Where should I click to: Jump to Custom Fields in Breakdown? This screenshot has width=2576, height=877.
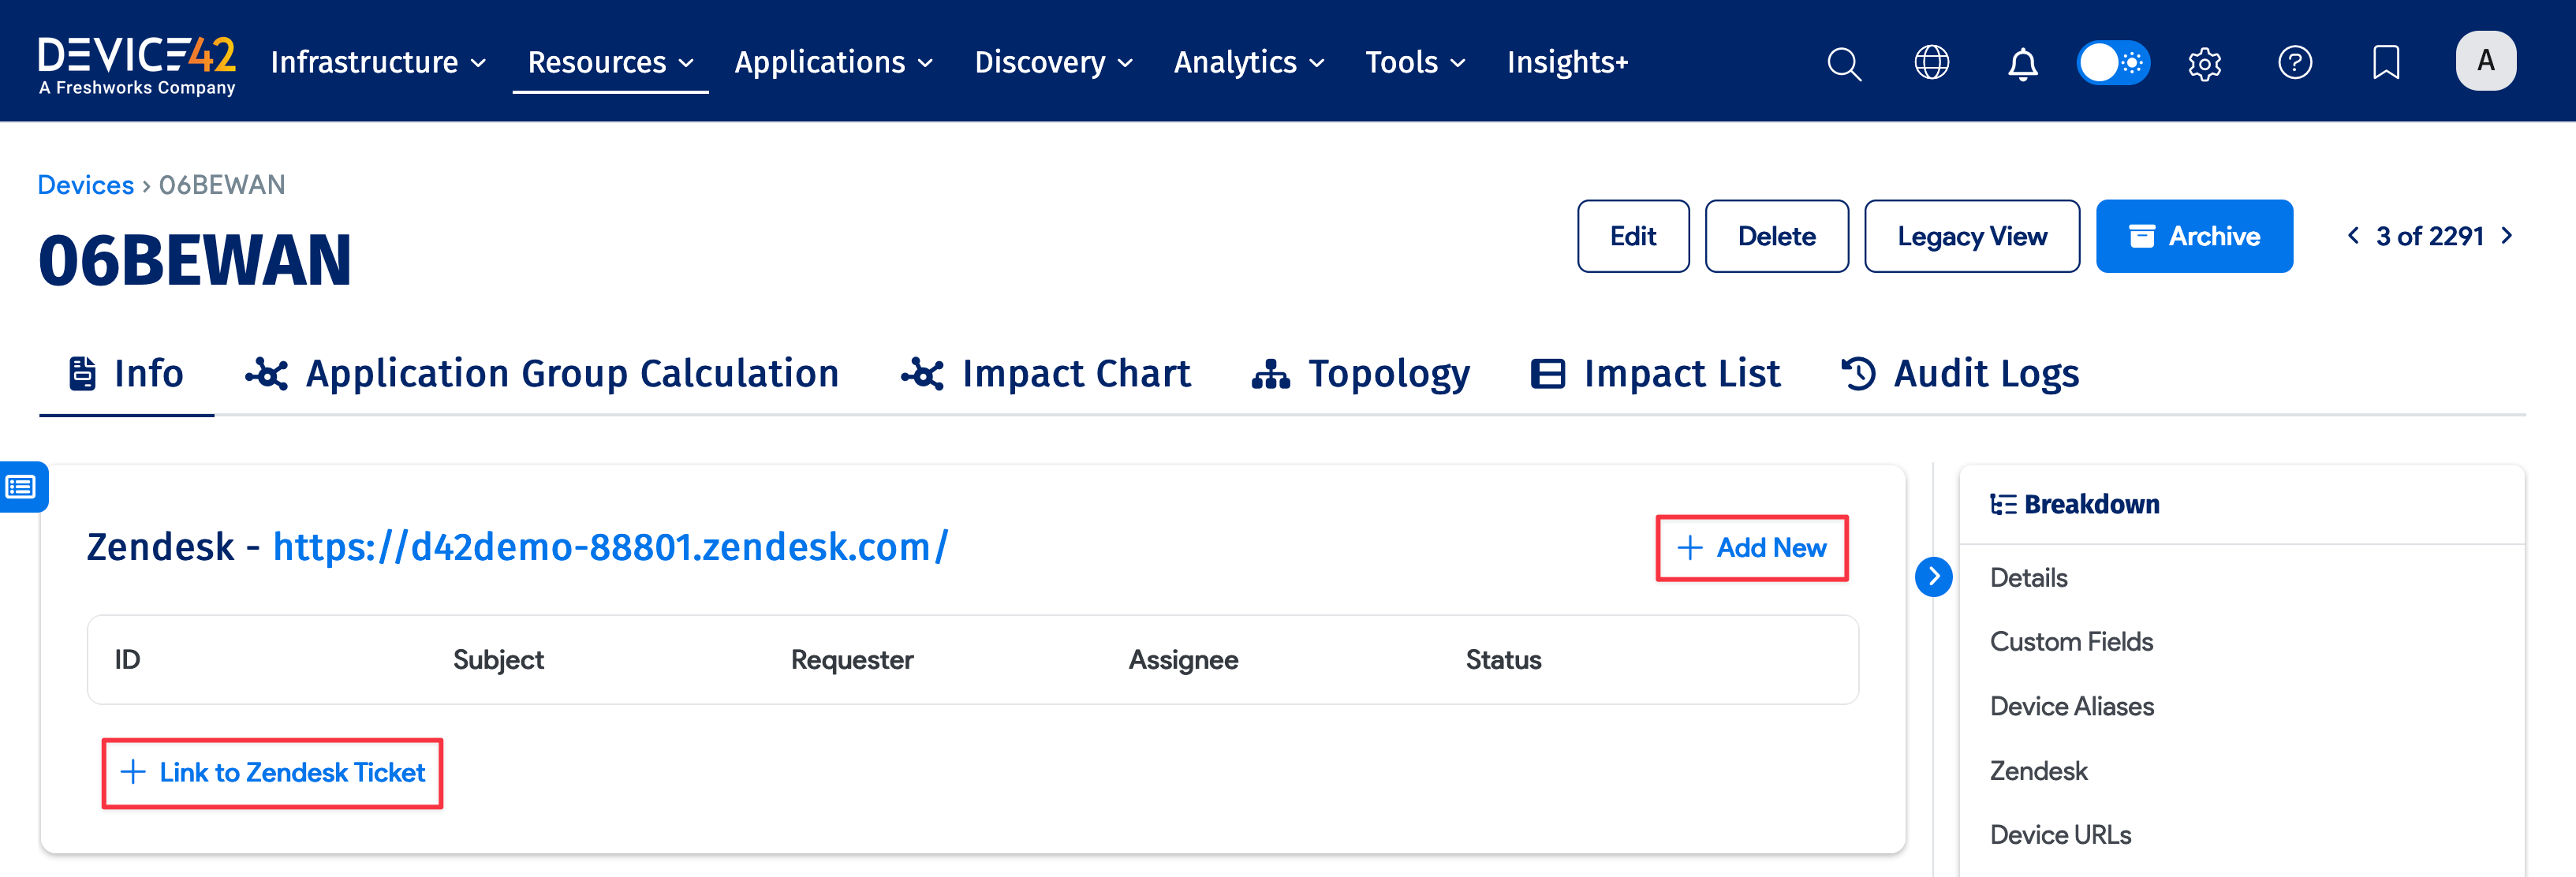pyautogui.click(x=2071, y=642)
